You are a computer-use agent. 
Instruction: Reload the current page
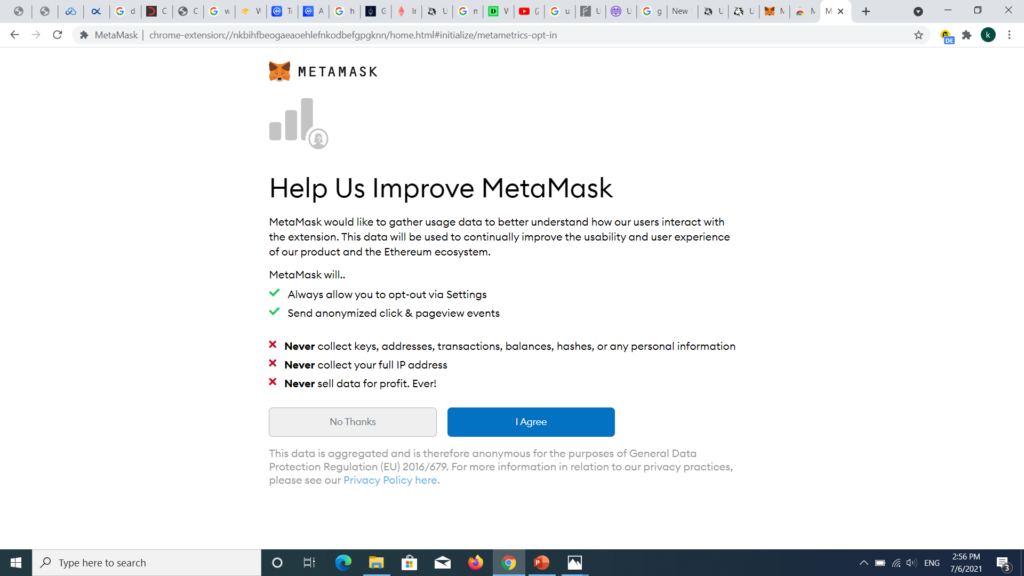(x=57, y=35)
